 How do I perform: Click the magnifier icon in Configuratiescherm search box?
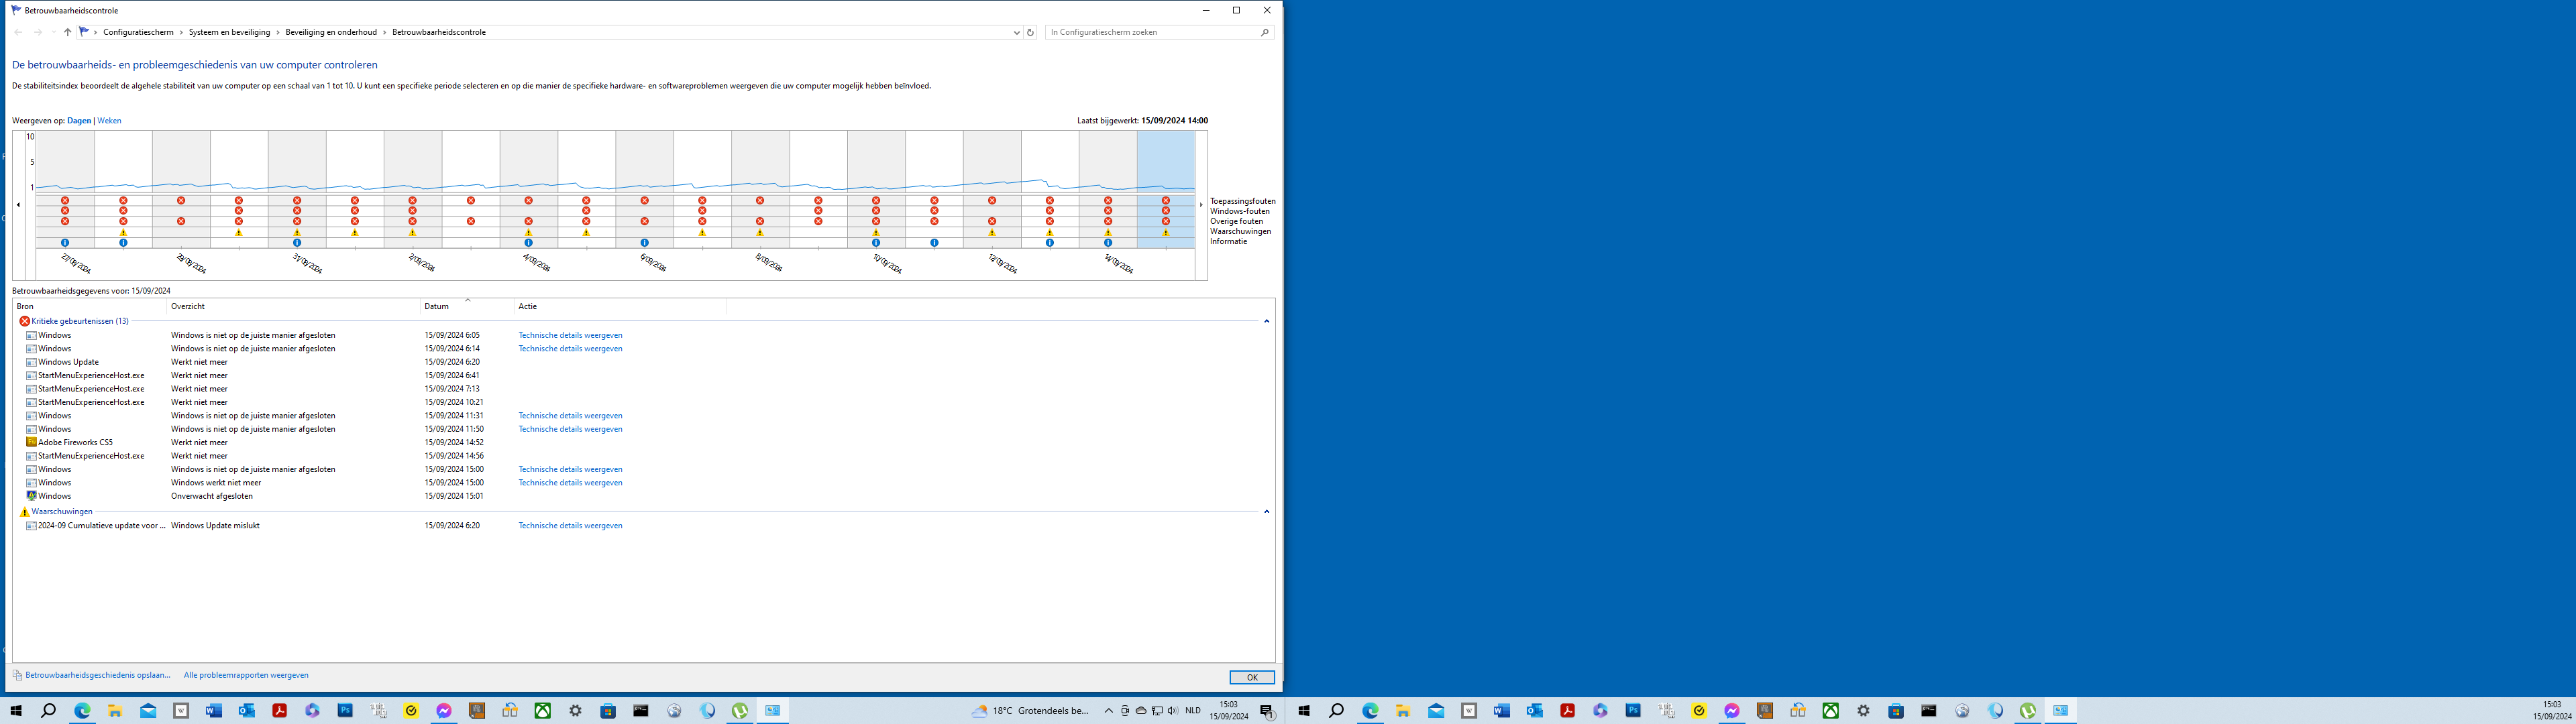[x=1264, y=32]
